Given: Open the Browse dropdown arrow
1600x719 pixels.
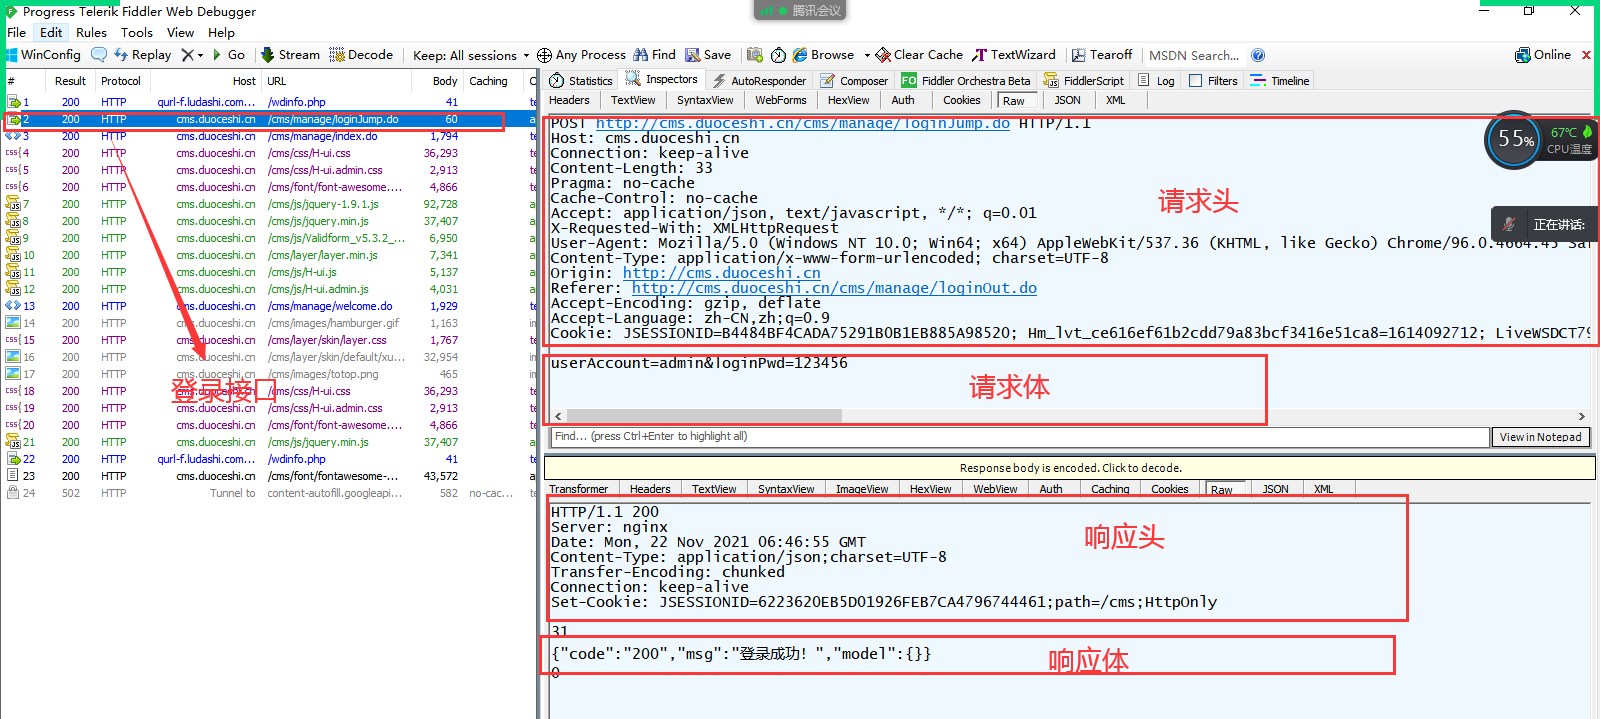Looking at the screenshot, I should click(x=867, y=55).
